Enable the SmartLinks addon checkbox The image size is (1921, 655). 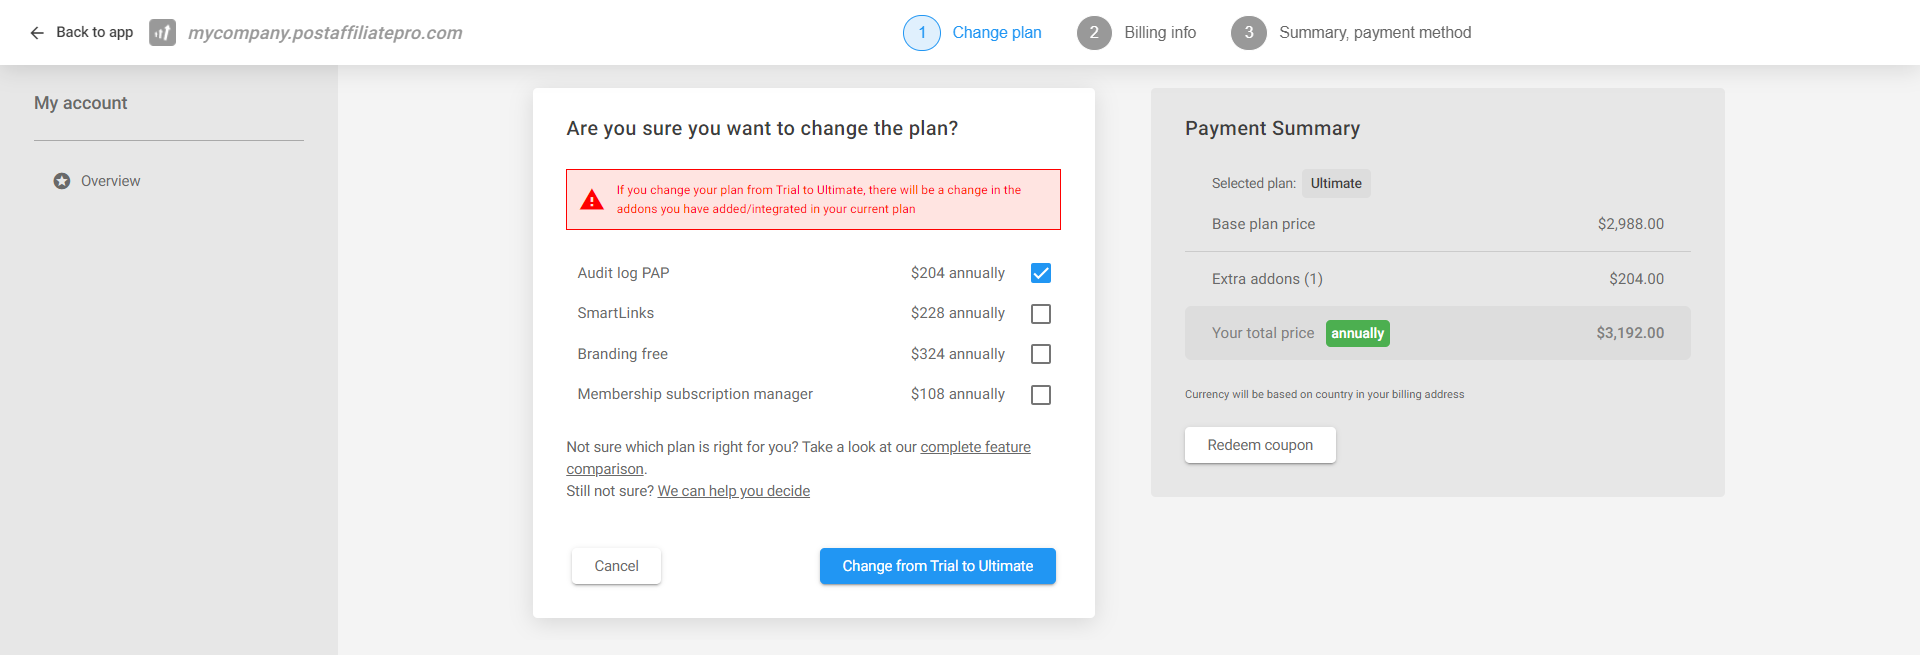click(1041, 314)
